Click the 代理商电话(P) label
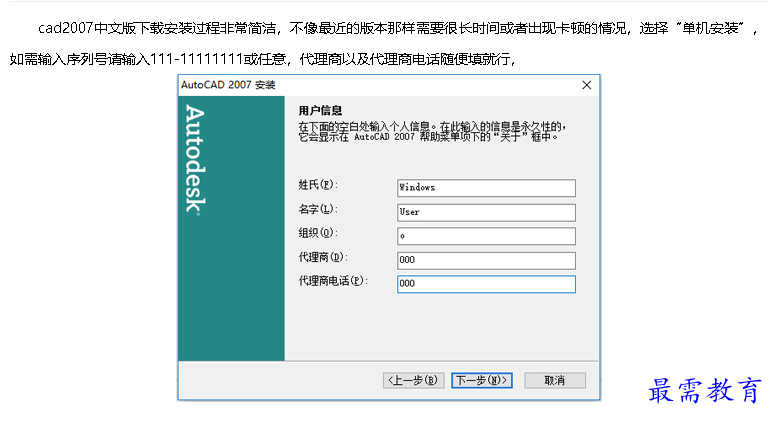The width and height of the screenshot is (770, 422). coord(333,281)
